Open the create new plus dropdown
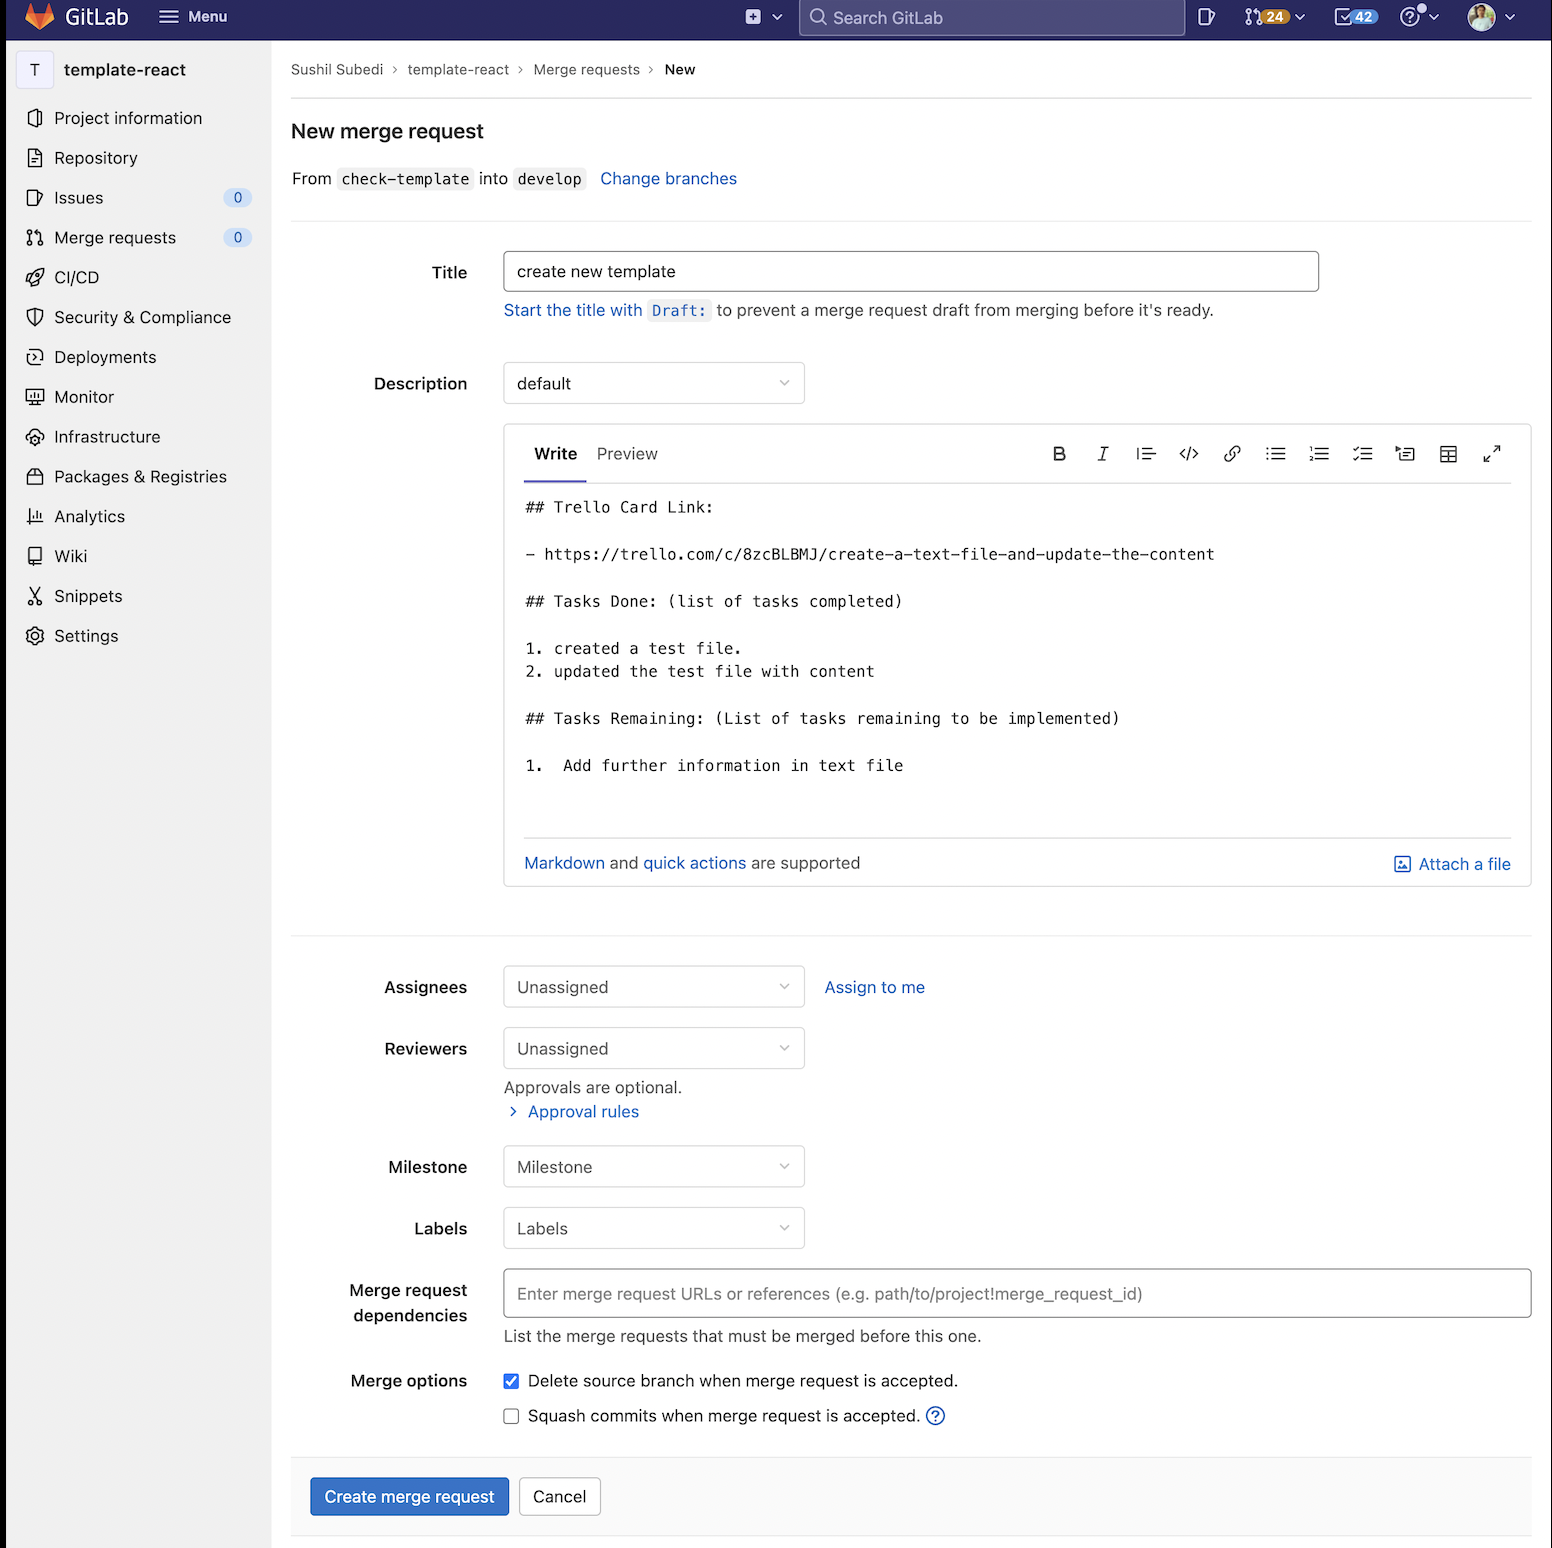The image size is (1552, 1548). [x=764, y=17]
